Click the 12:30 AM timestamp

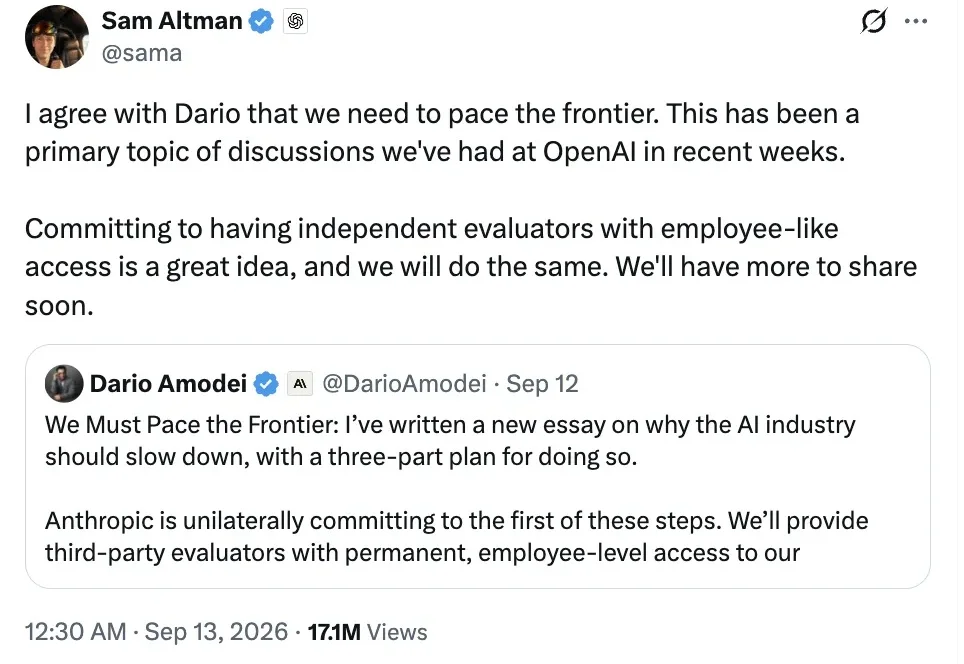(76, 631)
